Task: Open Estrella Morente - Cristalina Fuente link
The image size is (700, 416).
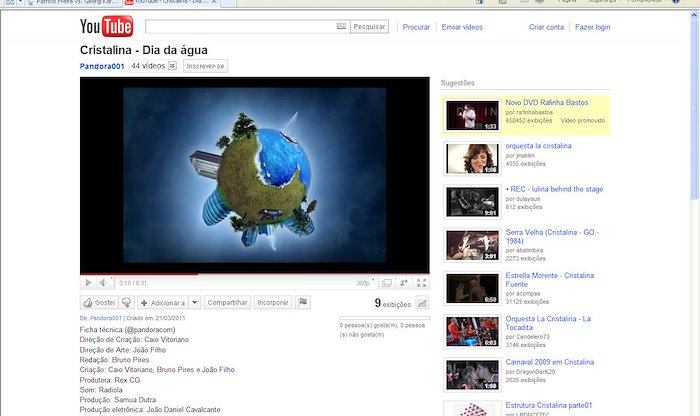Action: [550, 280]
